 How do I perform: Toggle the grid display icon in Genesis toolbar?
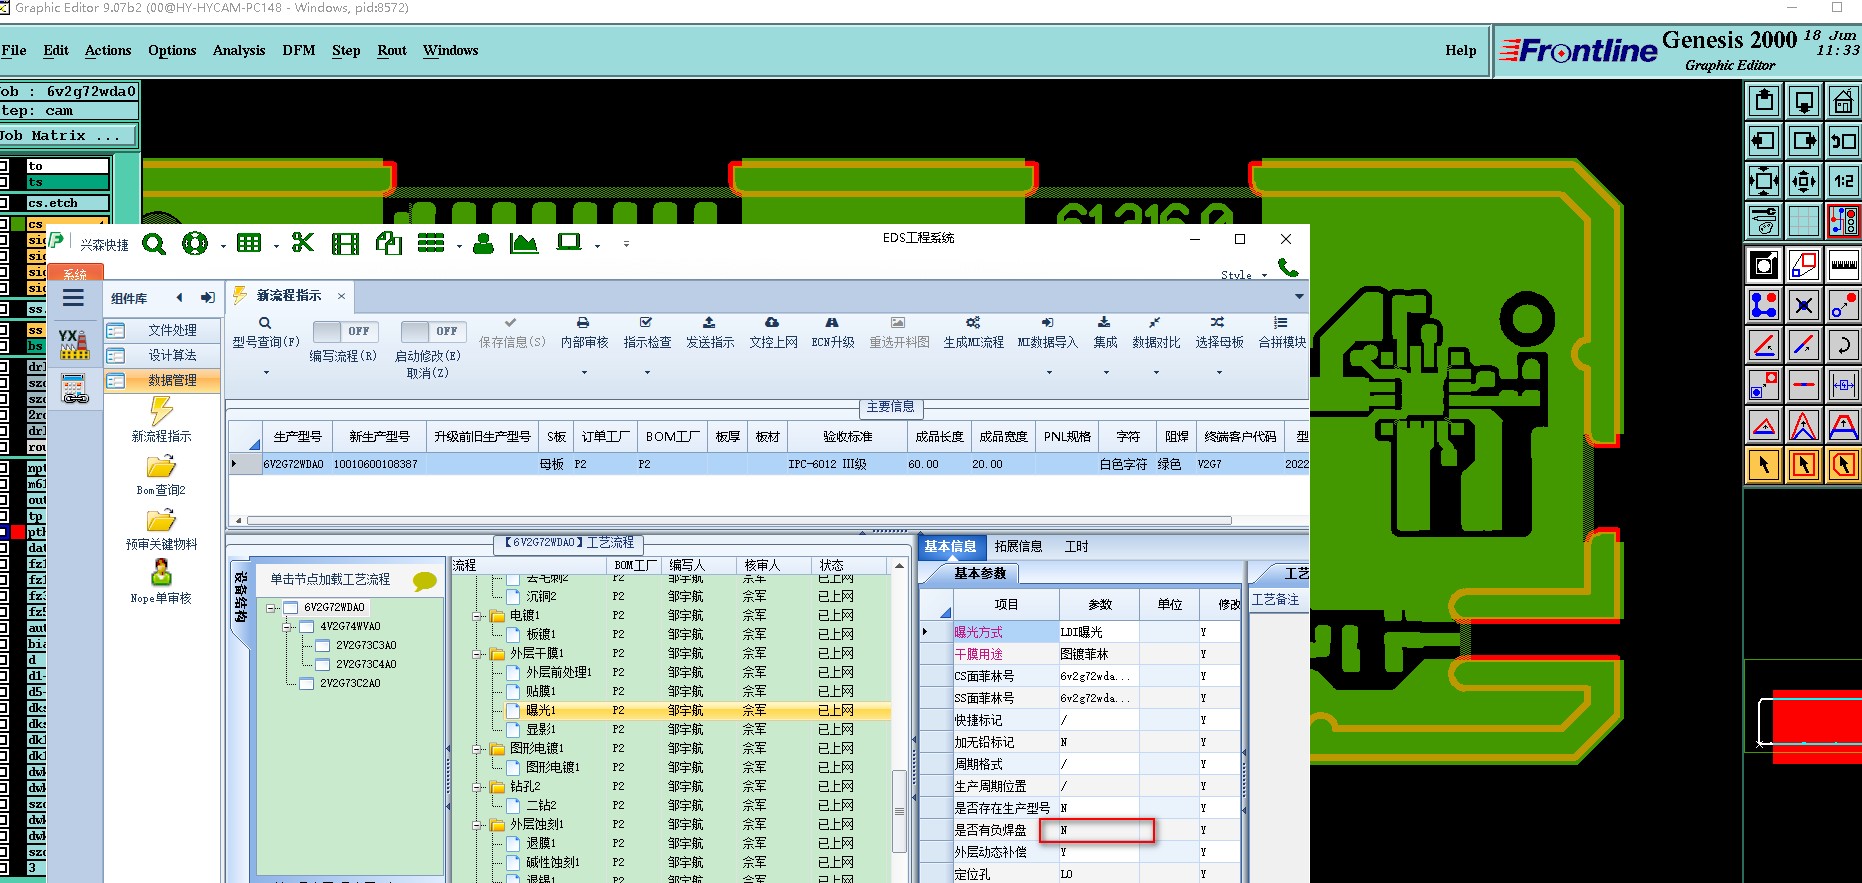[x=1804, y=220]
